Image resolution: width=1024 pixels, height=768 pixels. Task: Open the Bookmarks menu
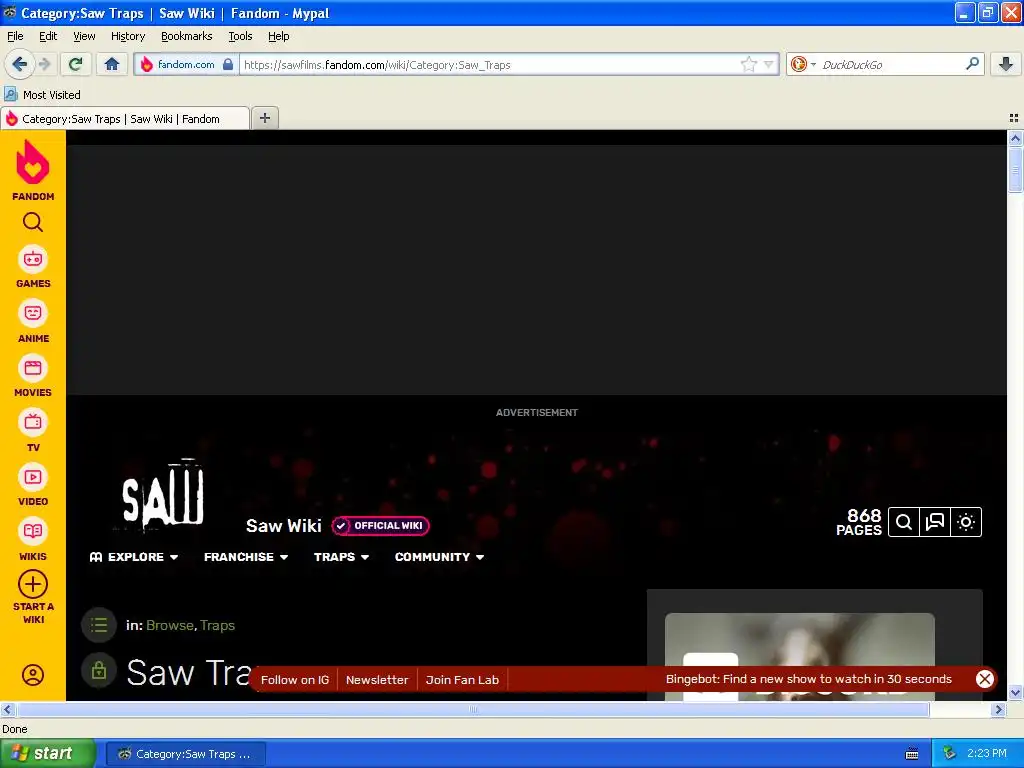point(187,36)
